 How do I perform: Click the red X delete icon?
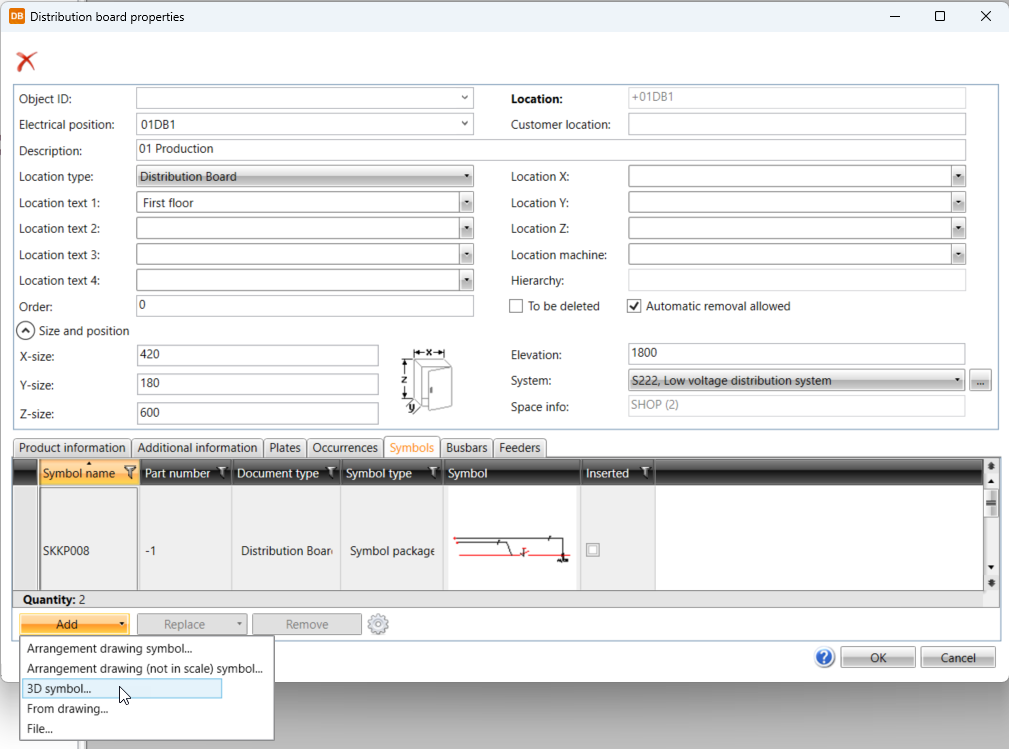[26, 61]
